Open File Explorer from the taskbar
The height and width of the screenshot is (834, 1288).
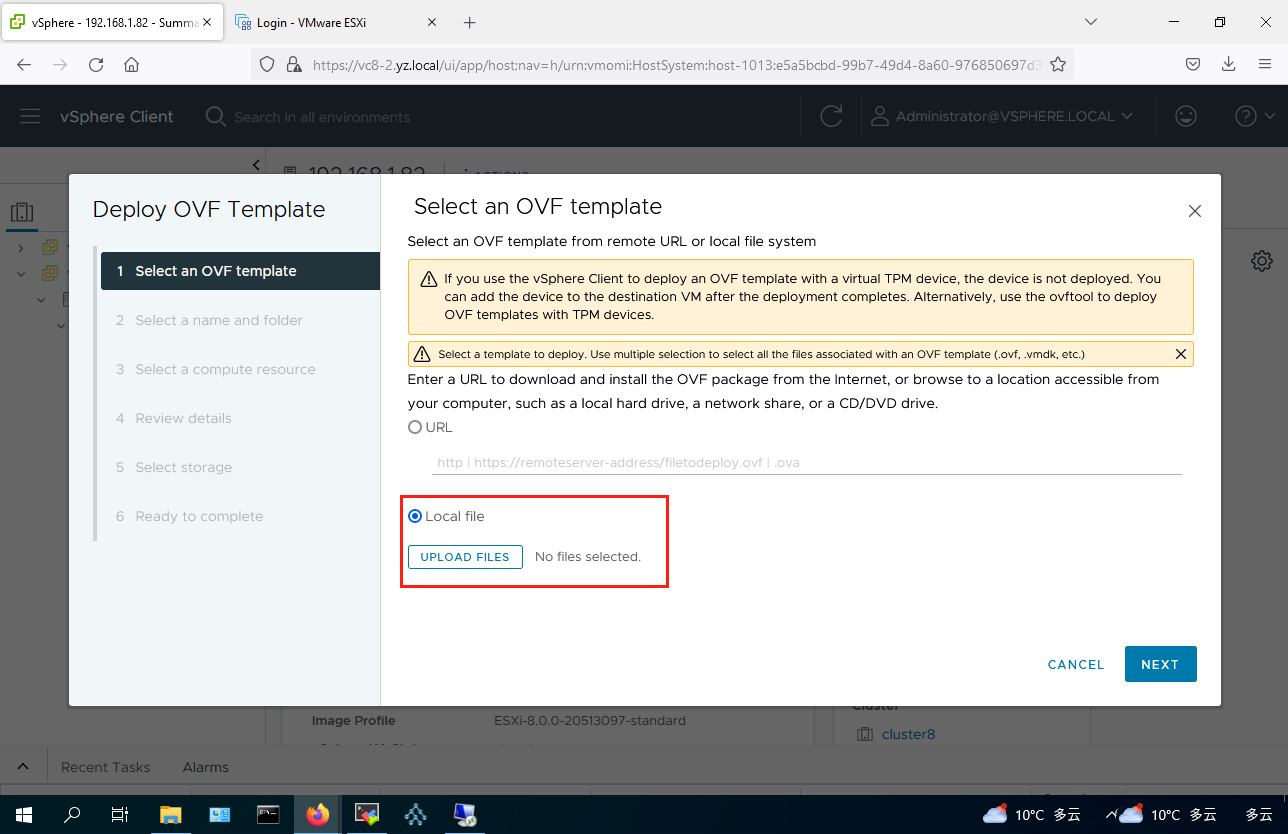pos(170,815)
